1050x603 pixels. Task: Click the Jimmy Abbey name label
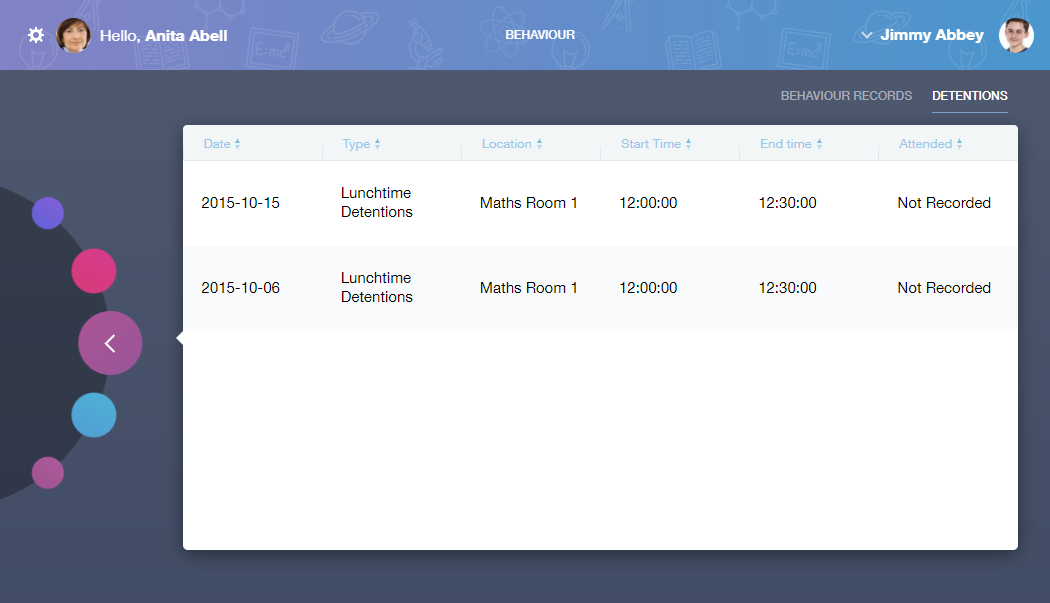coord(931,35)
